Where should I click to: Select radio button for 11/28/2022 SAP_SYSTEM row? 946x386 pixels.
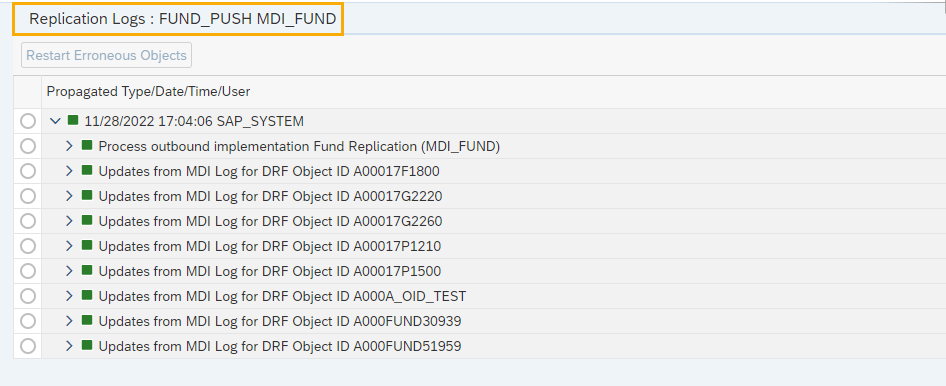point(28,121)
